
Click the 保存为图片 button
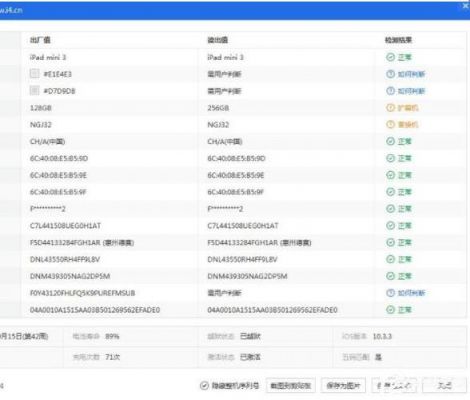click(343, 386)
